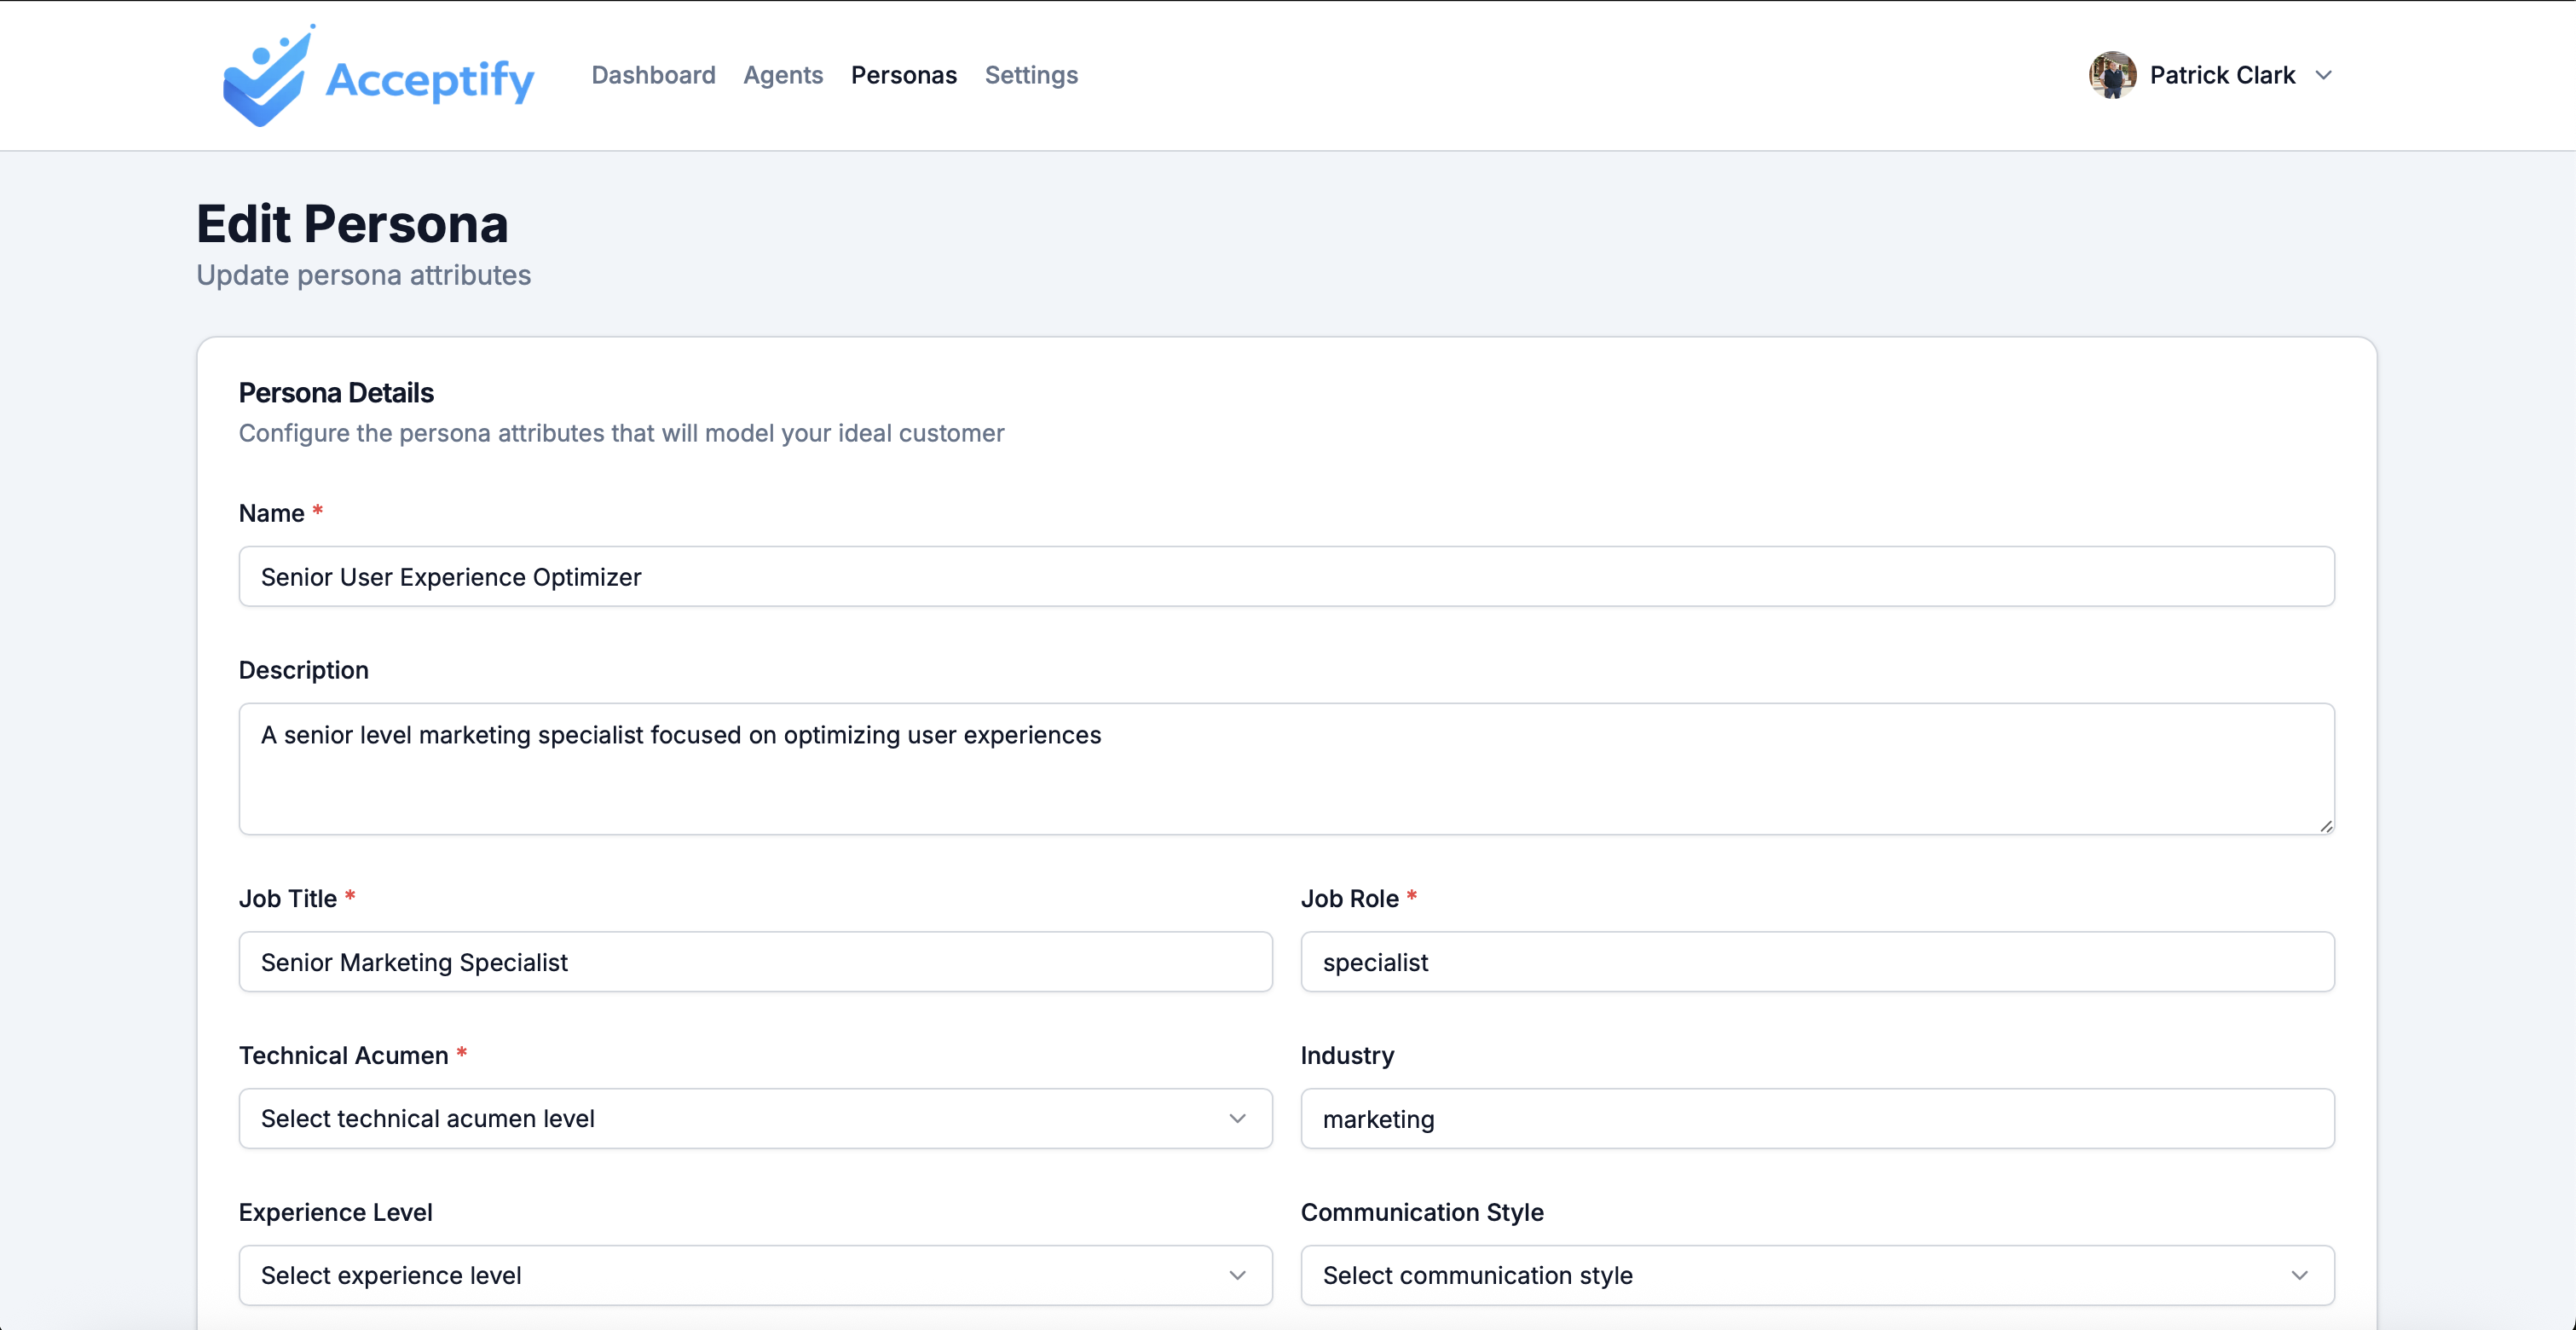This screenshot has width=2576, height=1330.
Task: Click the Experience Level dropdown chevron
Action: click(1238, 1276)
